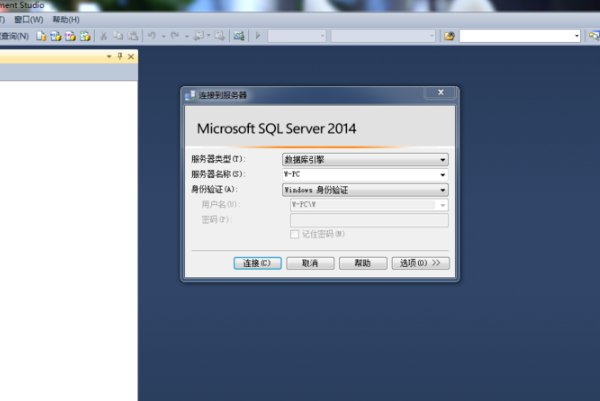The width and height of the screenshot is (600, 401).
Task: Click the 密码 input field
Action: [x=369, y=220]
